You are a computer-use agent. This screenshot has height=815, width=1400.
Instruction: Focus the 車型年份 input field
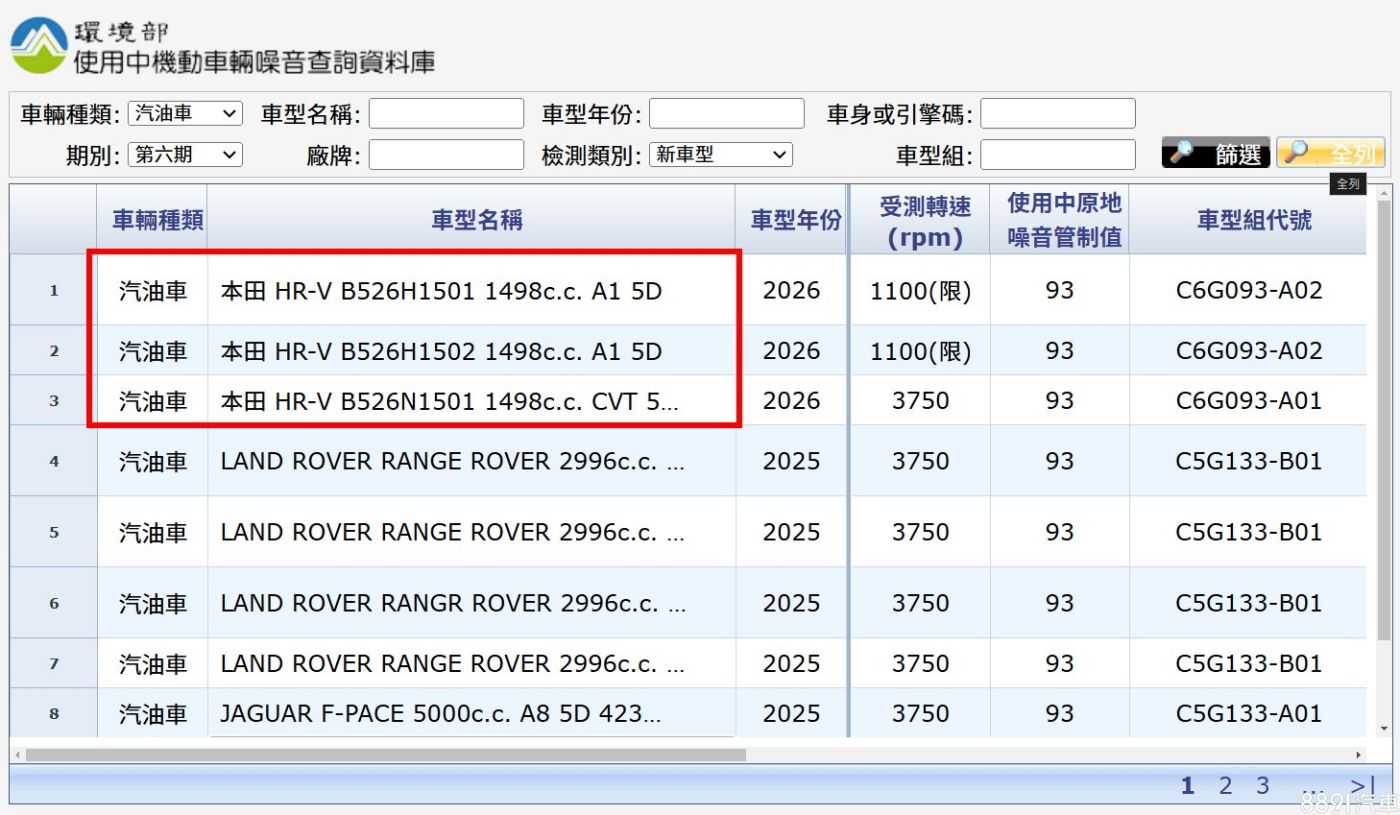727,114
